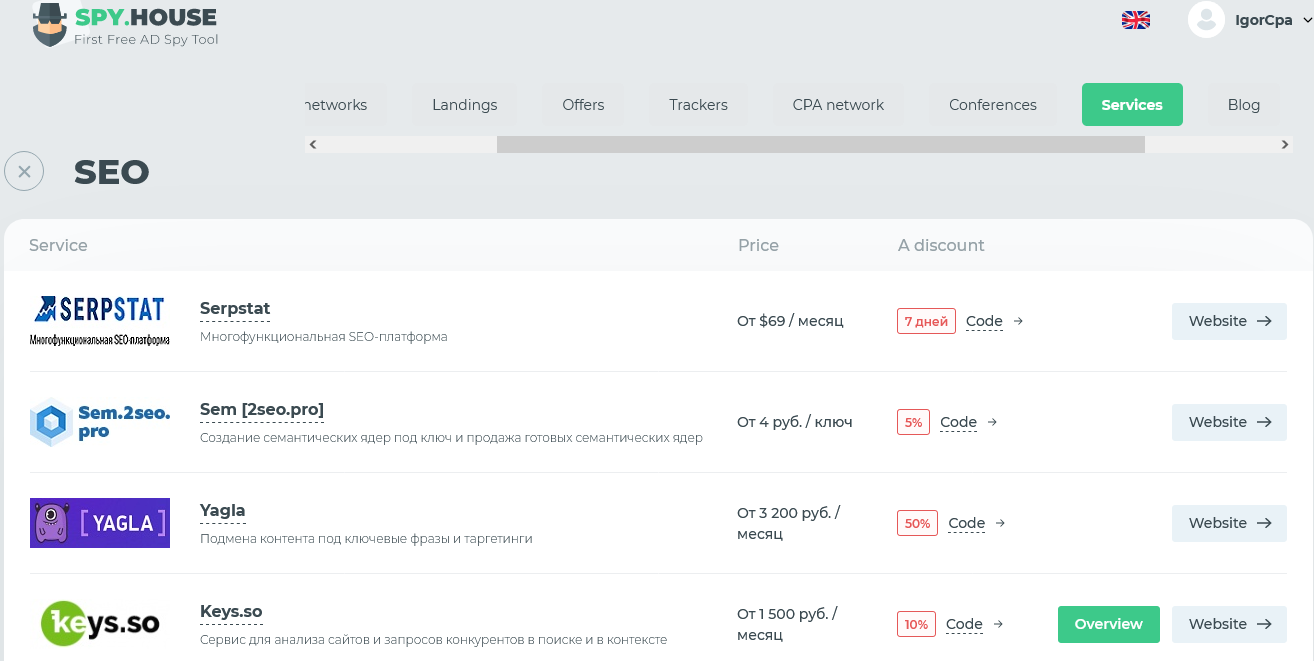Click the IgorCpa user avatar icon
The image size is (1314, 661).
pos(1206,19)
